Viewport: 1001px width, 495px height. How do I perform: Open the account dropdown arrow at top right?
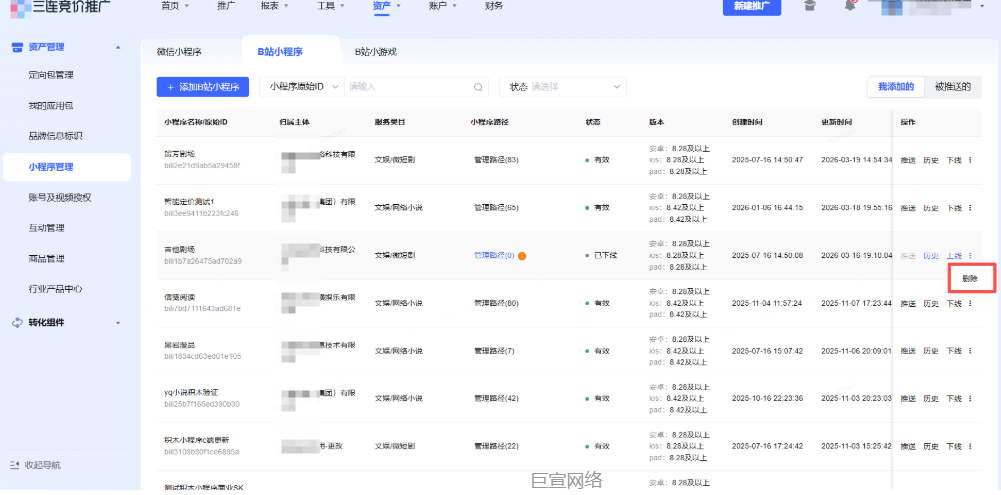tap(982, 6)
